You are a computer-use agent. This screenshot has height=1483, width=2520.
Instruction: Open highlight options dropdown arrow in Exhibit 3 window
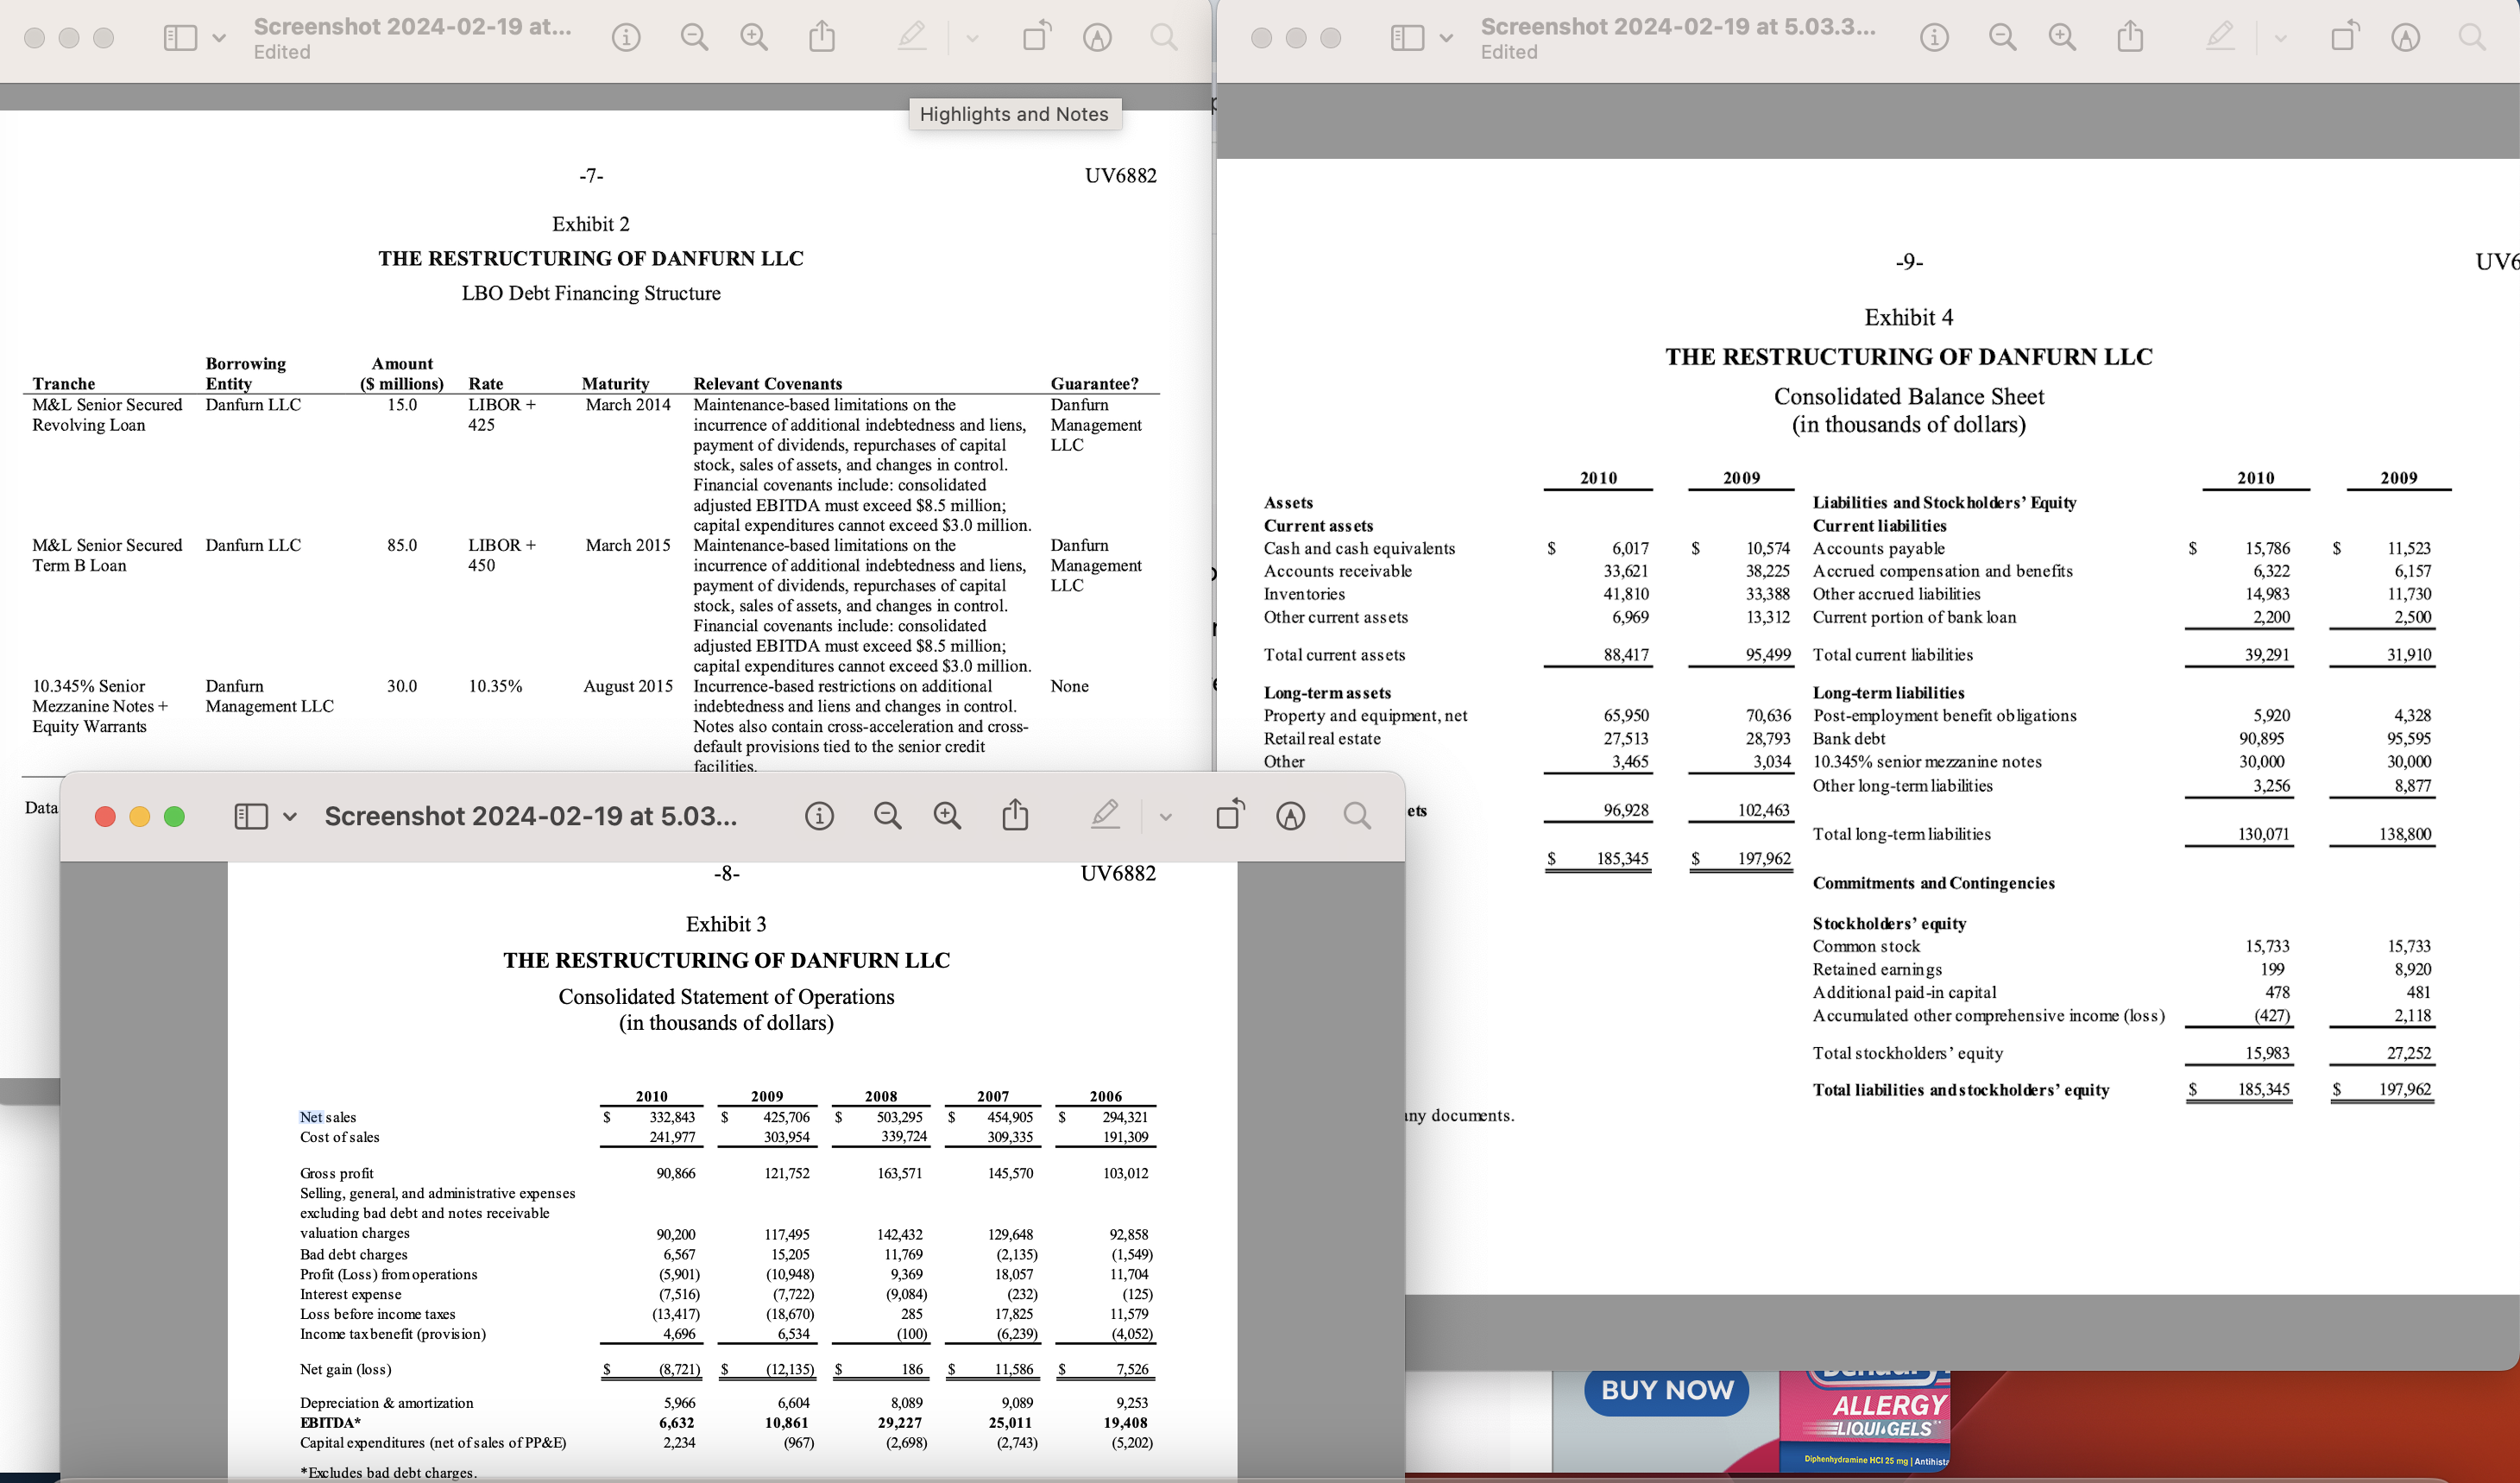pos(1166,817)
